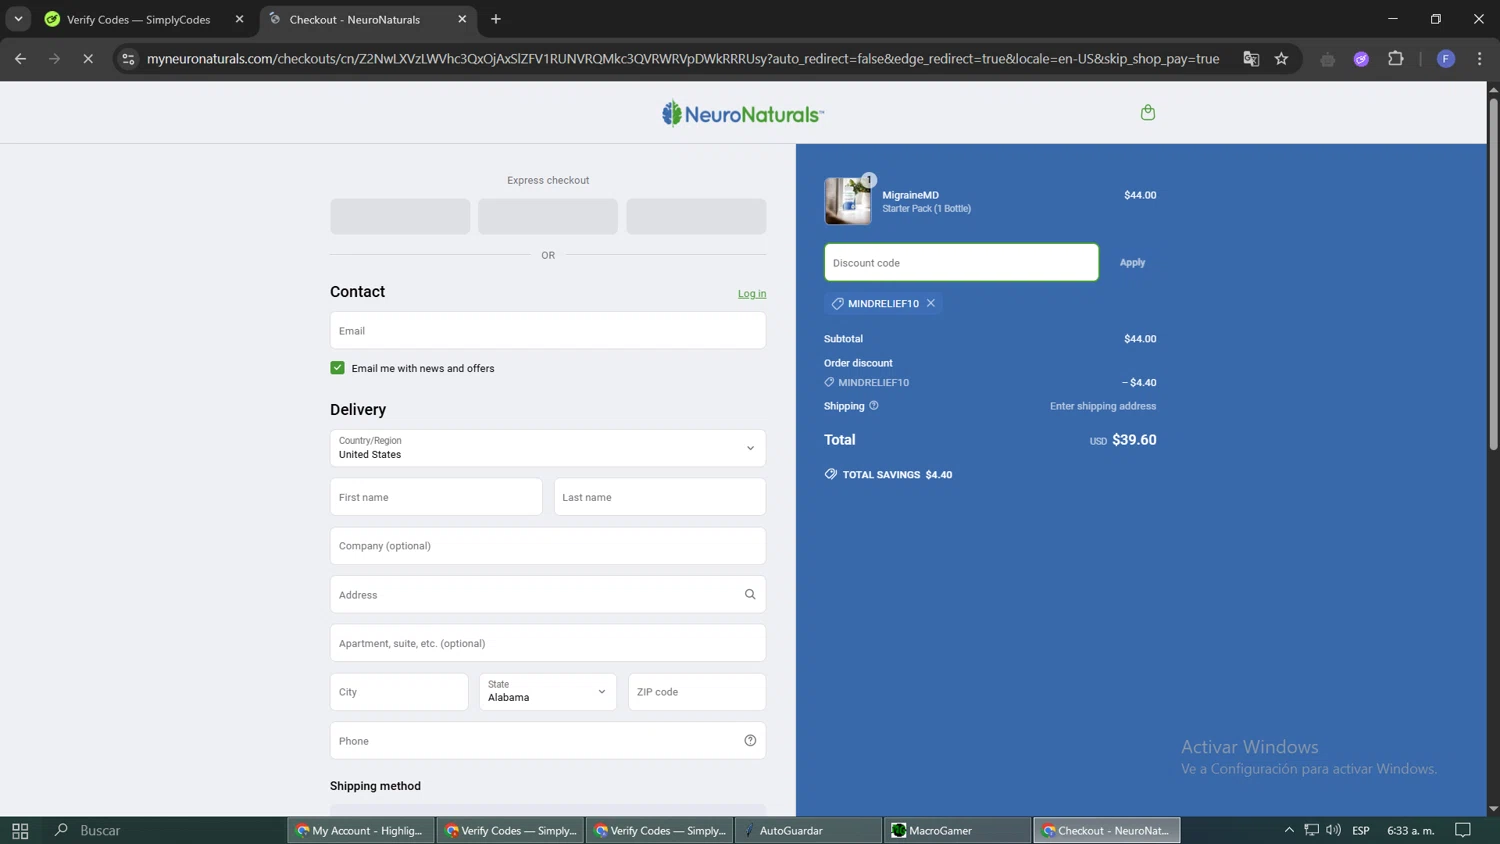
Task: Show hidden system tray icons
Action: [1289, 830]
